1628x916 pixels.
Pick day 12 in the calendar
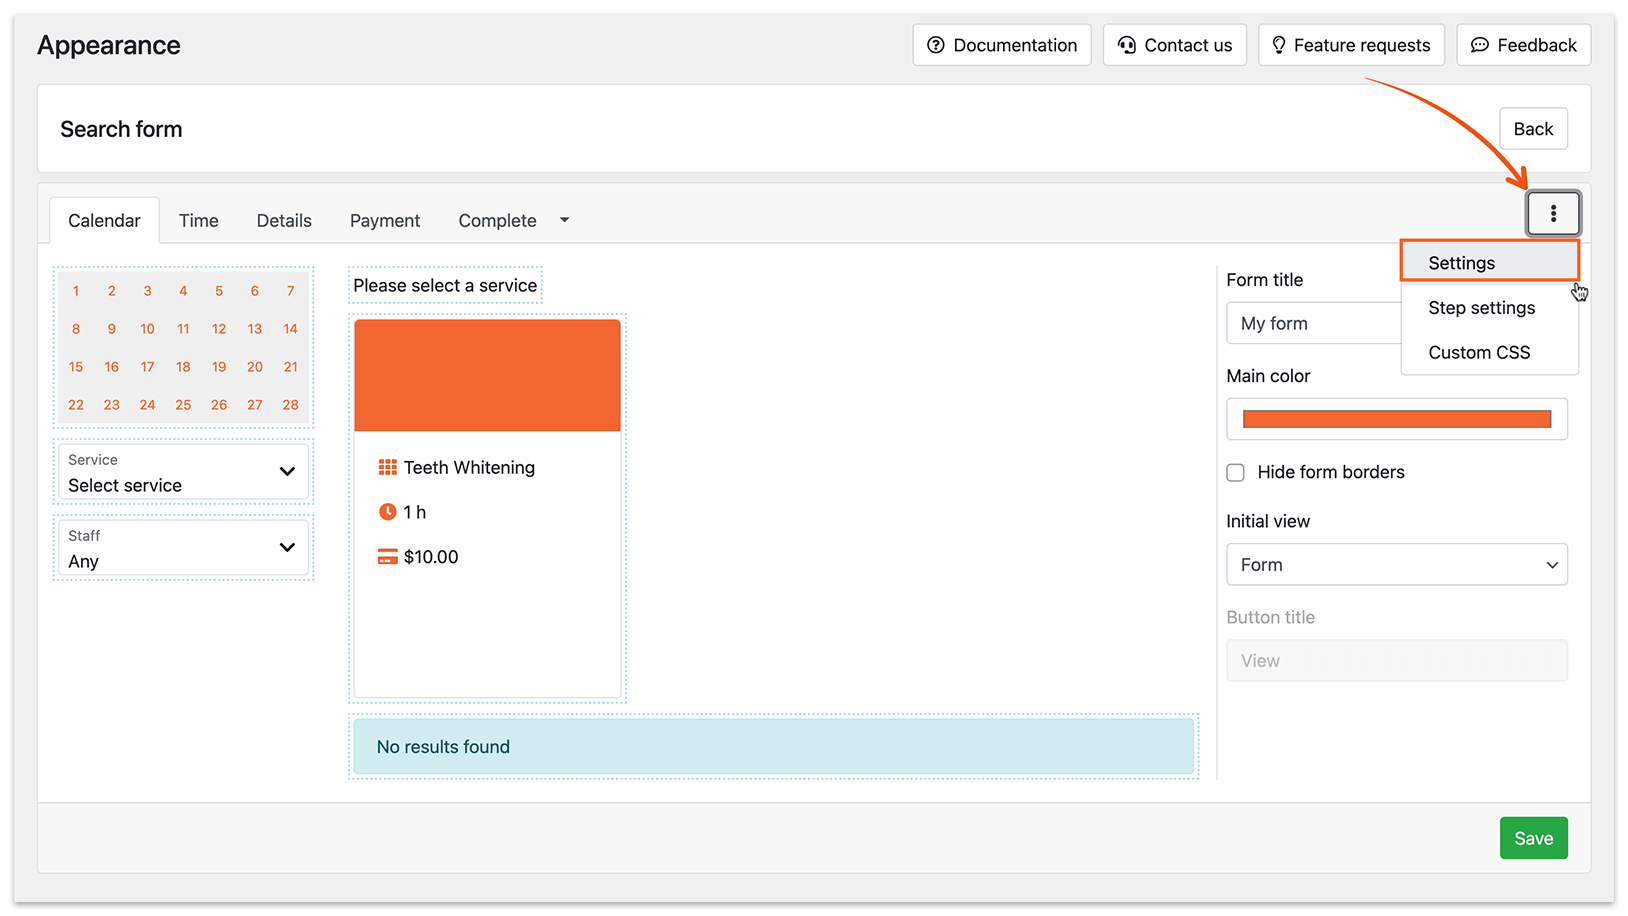coord(219,329)
